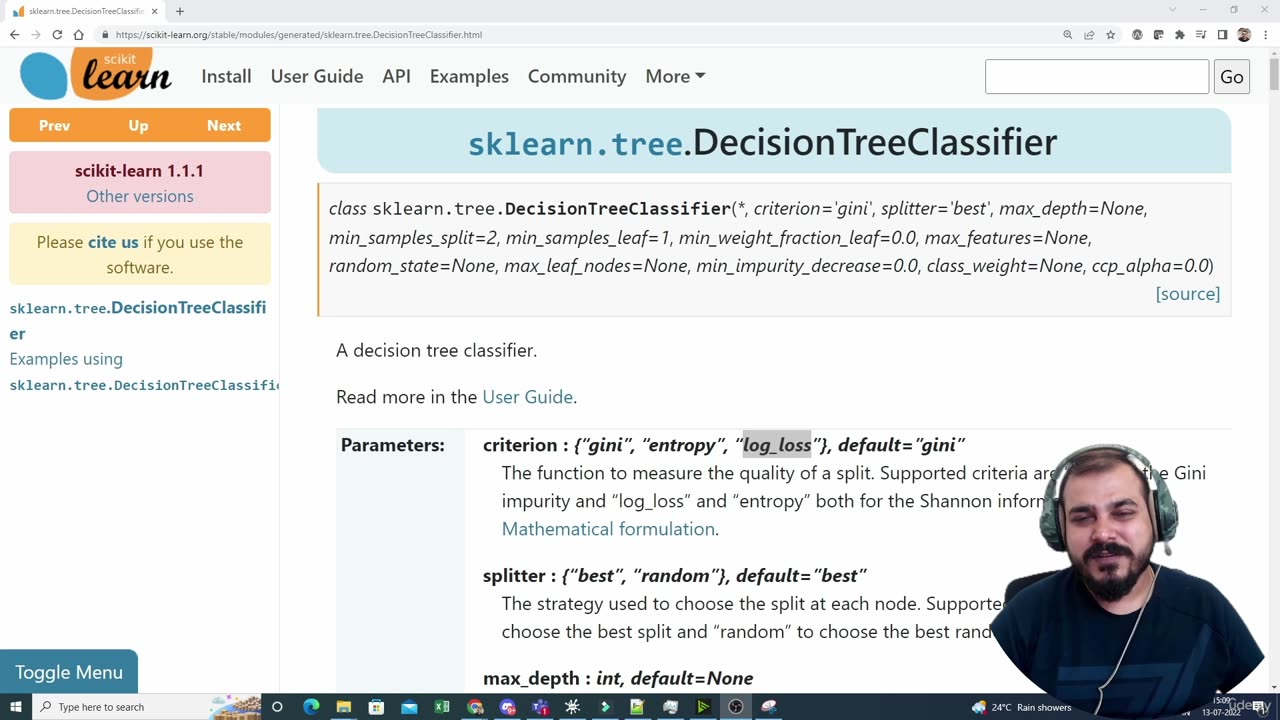Click the weather Rain showers widget
The width and height of the screenshot is (1280, 720).
click(1021, 707)
